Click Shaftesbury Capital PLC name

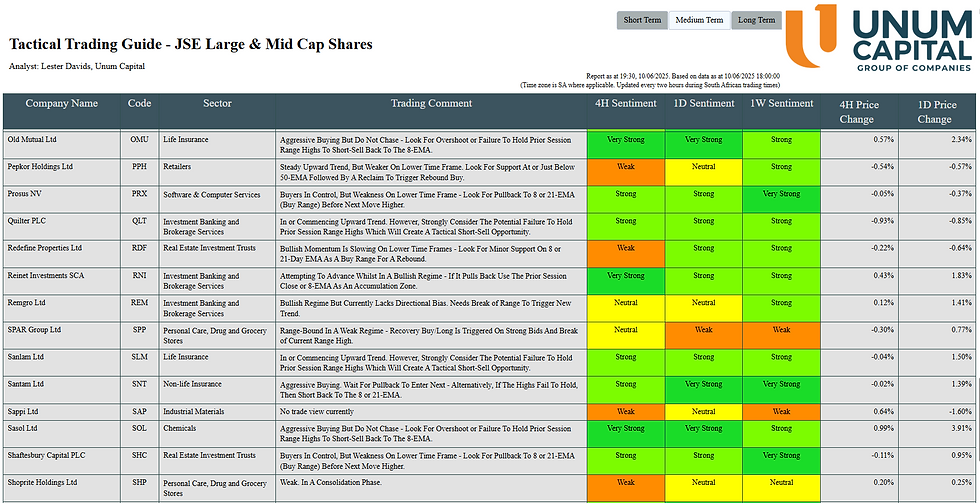[x=46, y=456]
